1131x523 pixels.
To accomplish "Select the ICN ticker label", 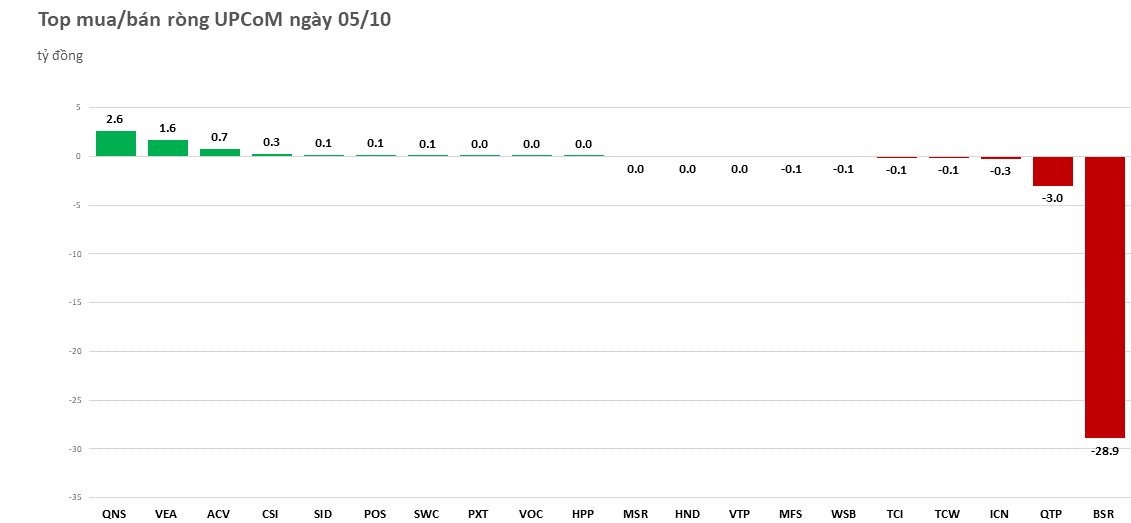I will (999, 514).
